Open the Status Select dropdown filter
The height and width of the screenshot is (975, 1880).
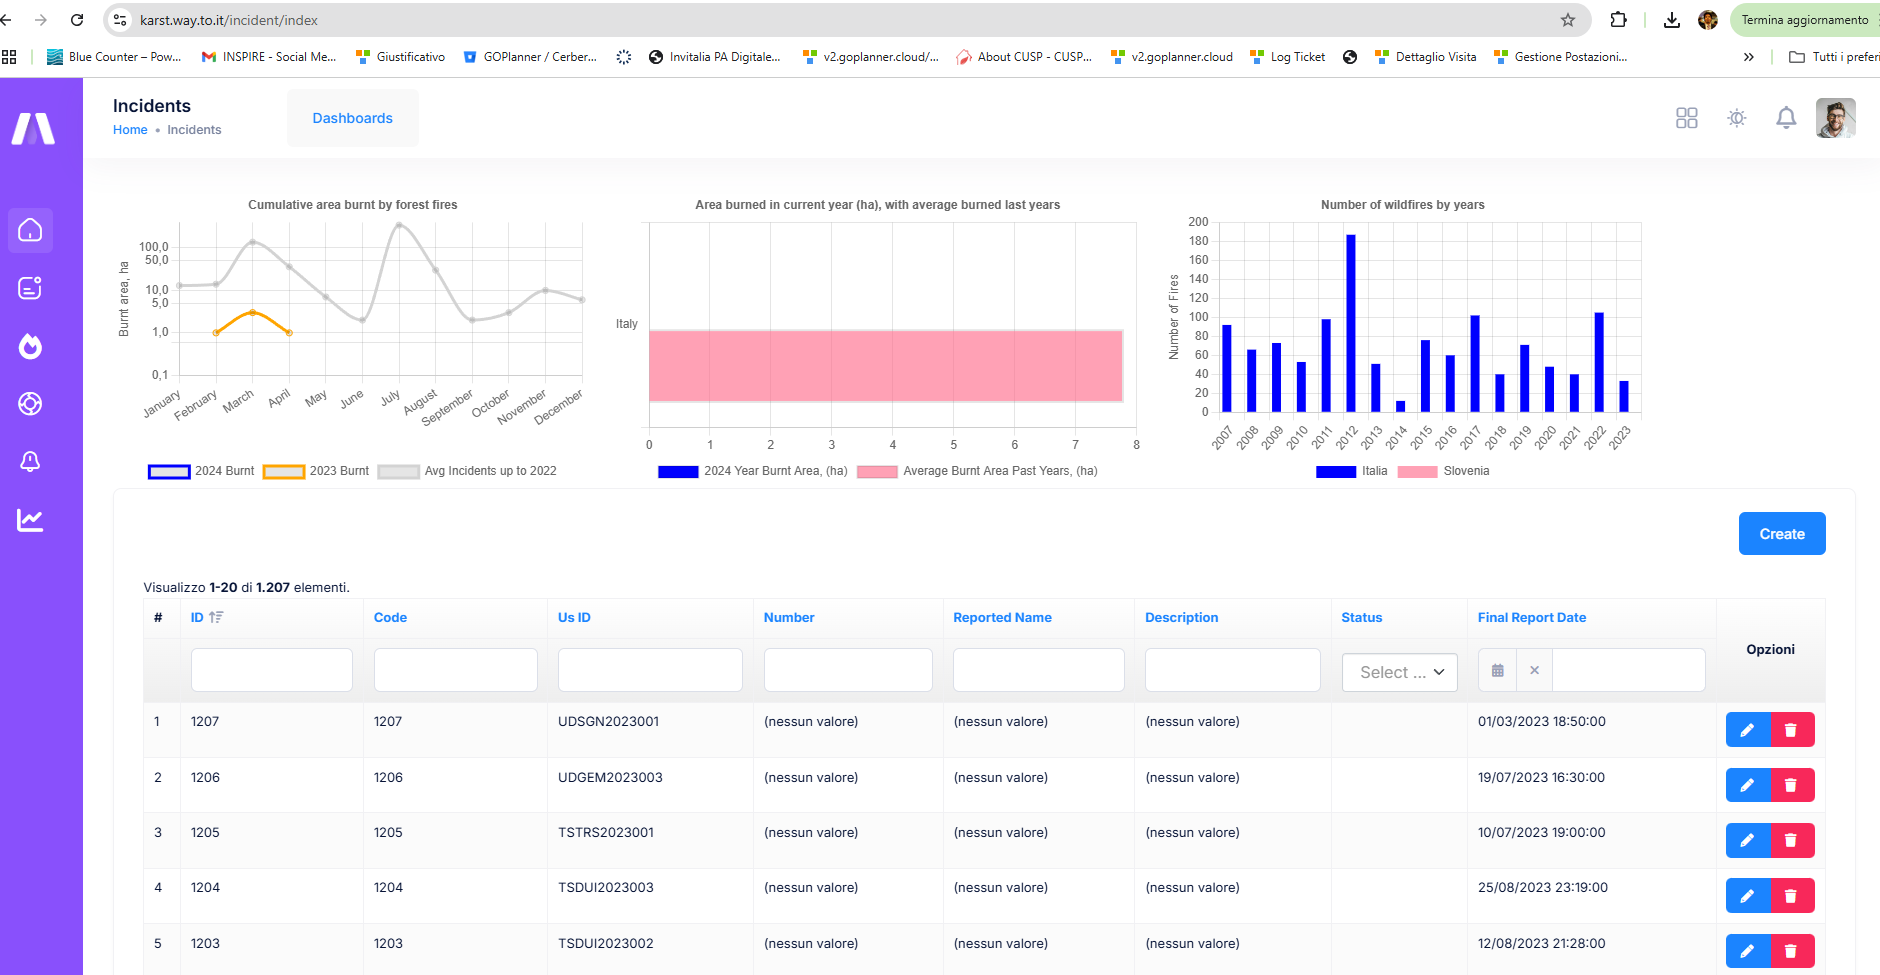coord(1399,672)
